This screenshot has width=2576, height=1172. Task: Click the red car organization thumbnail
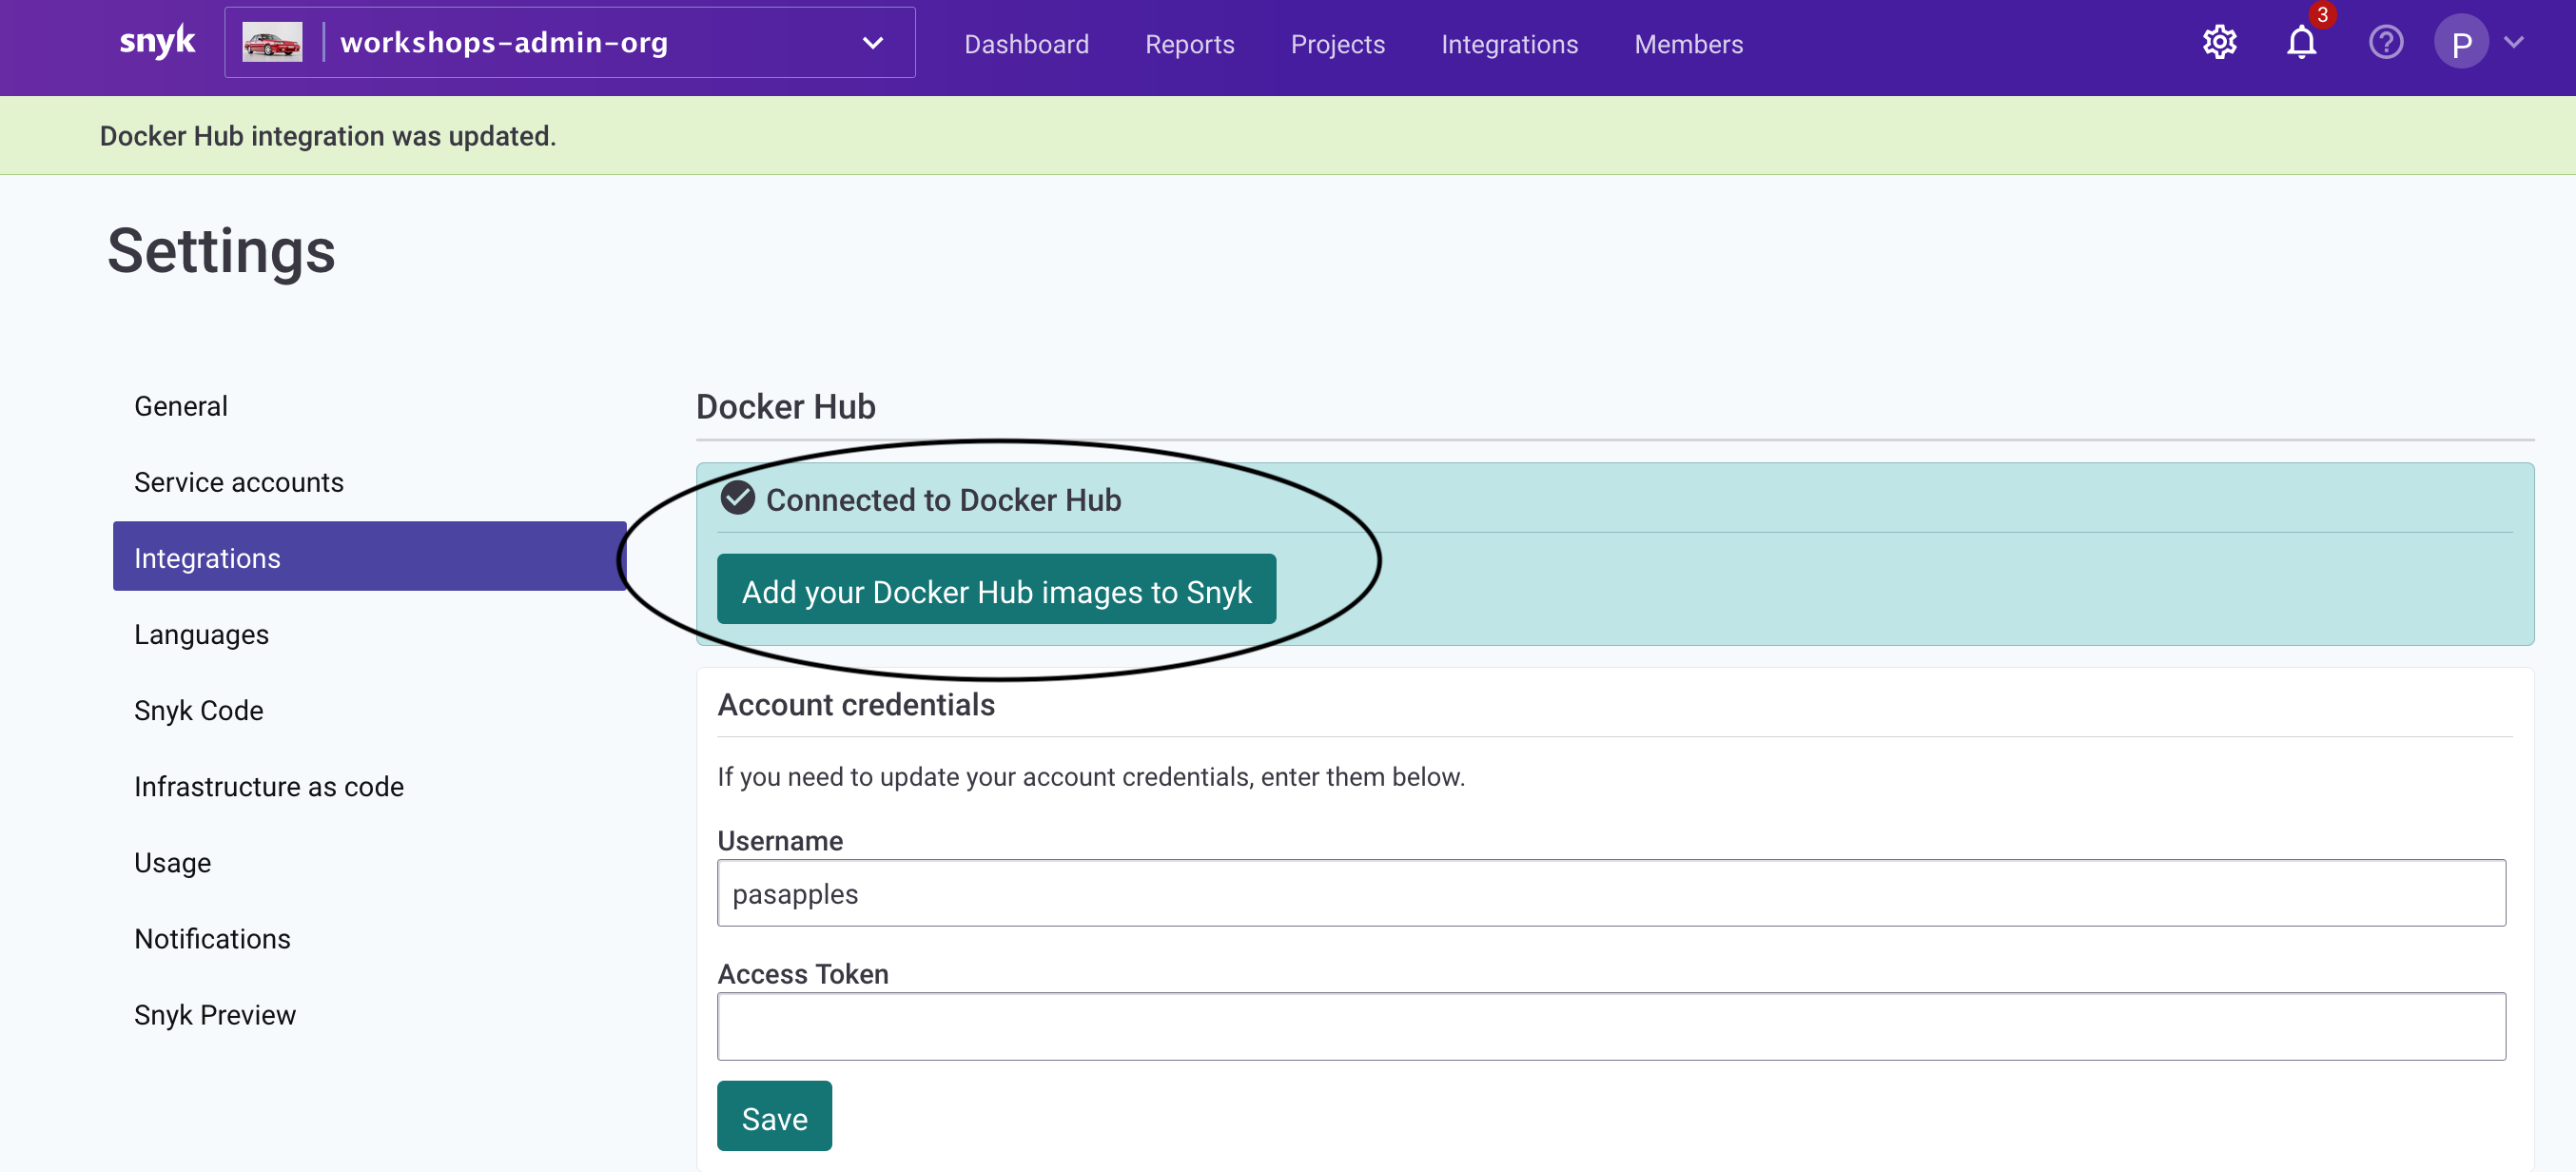[272, 43]
